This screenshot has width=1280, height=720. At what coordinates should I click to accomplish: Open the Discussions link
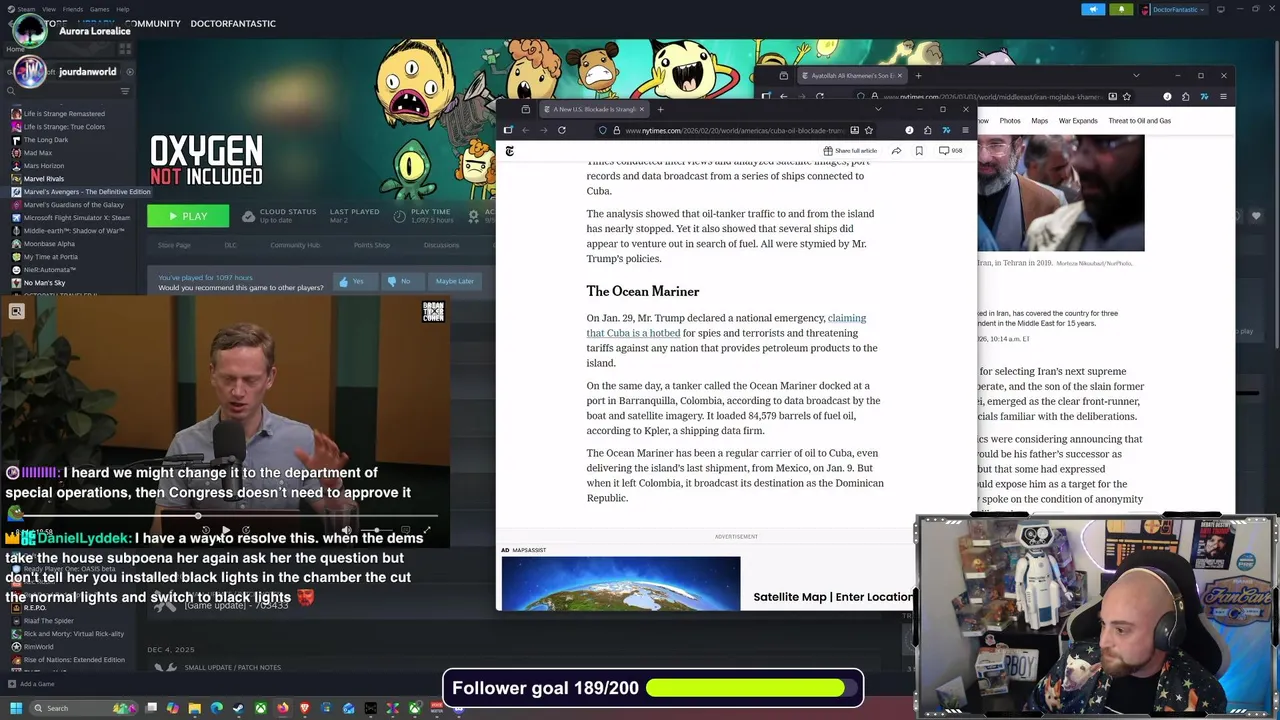point(441,245)
